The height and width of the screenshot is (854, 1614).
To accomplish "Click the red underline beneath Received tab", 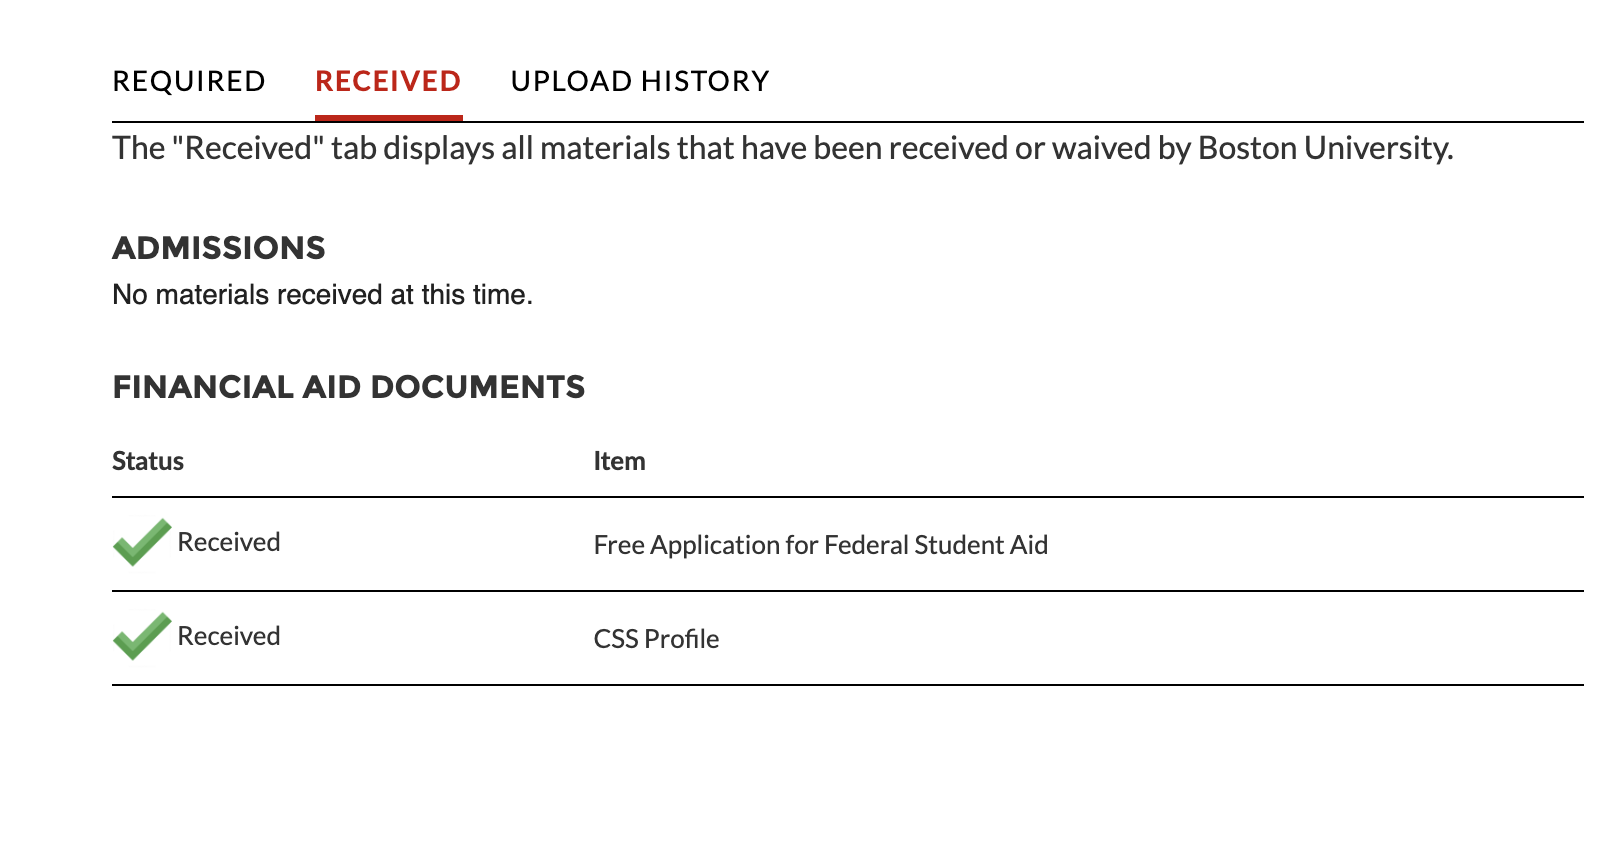I will click(388, 118).
